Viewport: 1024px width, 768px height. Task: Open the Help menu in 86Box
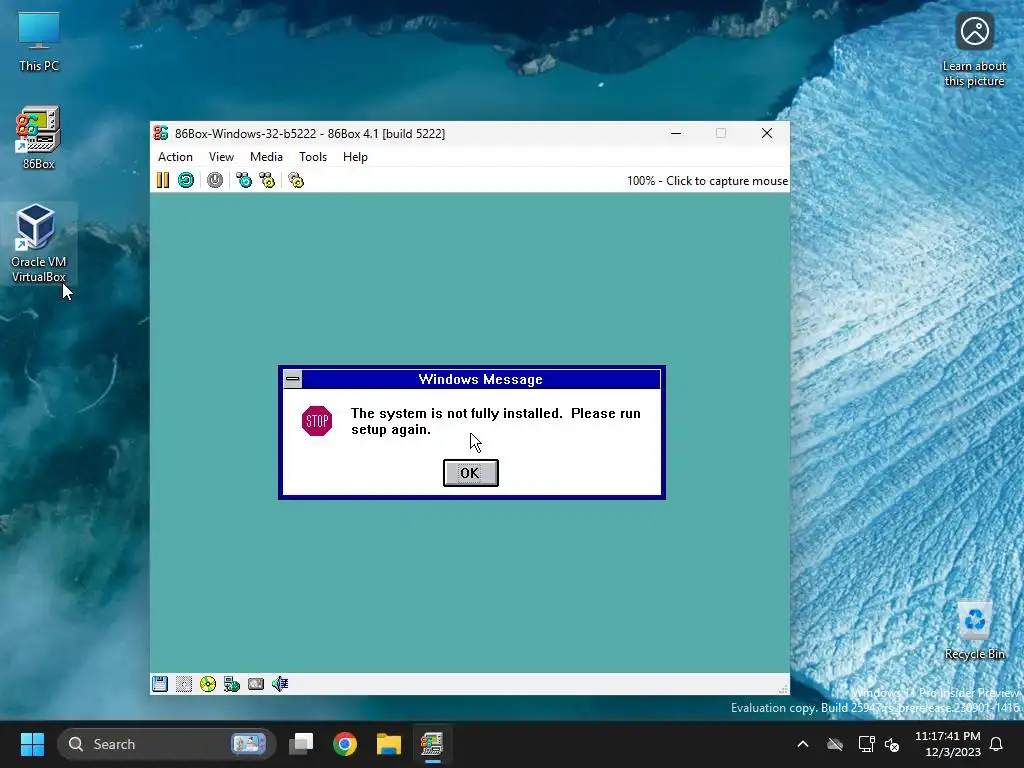coord(355,157)
